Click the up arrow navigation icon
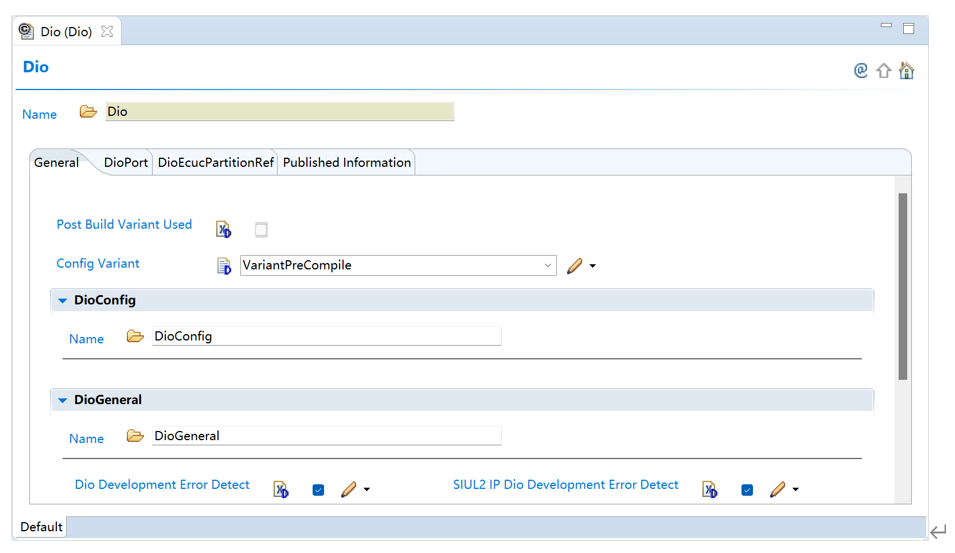955x553 pixels. [x=884, y=71]
